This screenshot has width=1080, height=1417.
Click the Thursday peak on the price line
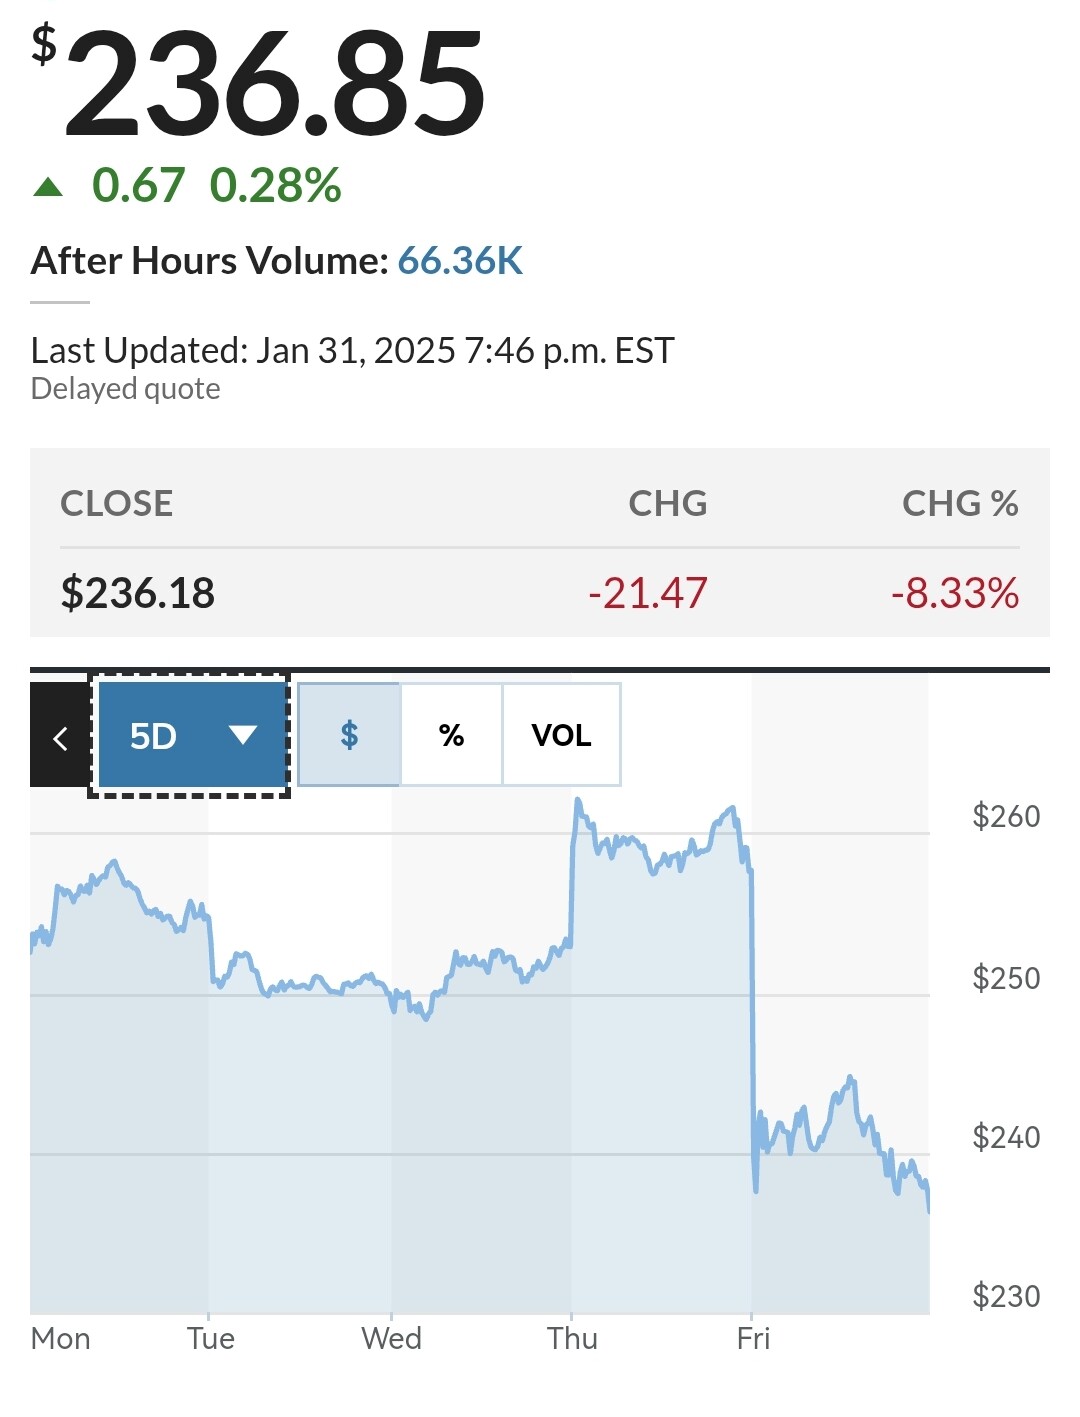578,801
